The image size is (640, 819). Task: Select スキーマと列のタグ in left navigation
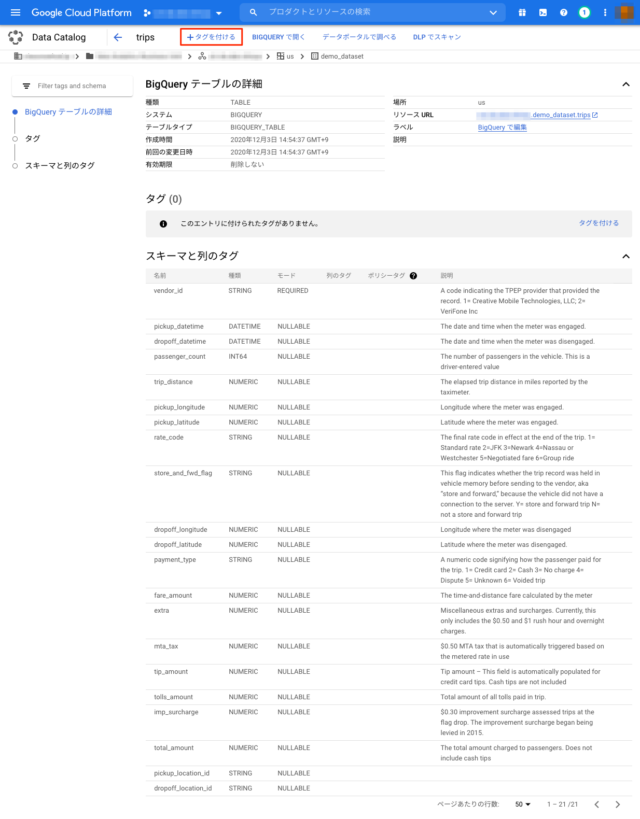60,165
